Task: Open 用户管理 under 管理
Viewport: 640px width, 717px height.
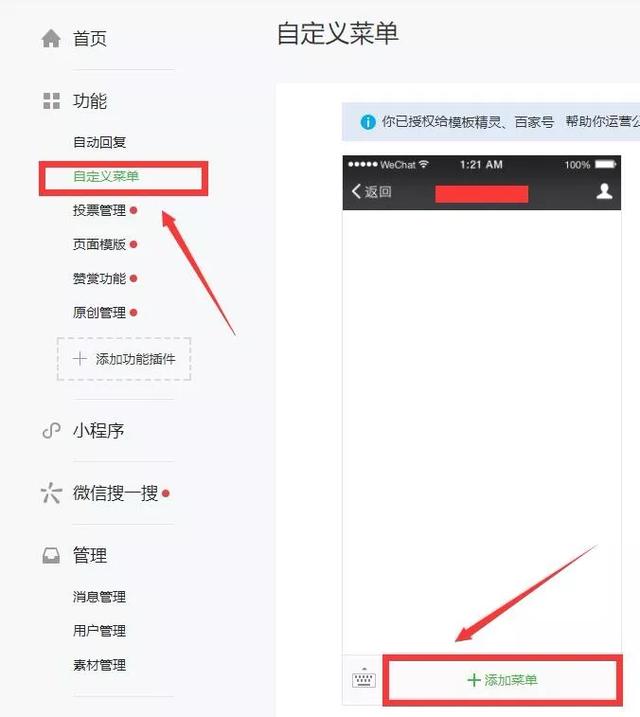Action: pyautogui.click(x=100, y=631)
